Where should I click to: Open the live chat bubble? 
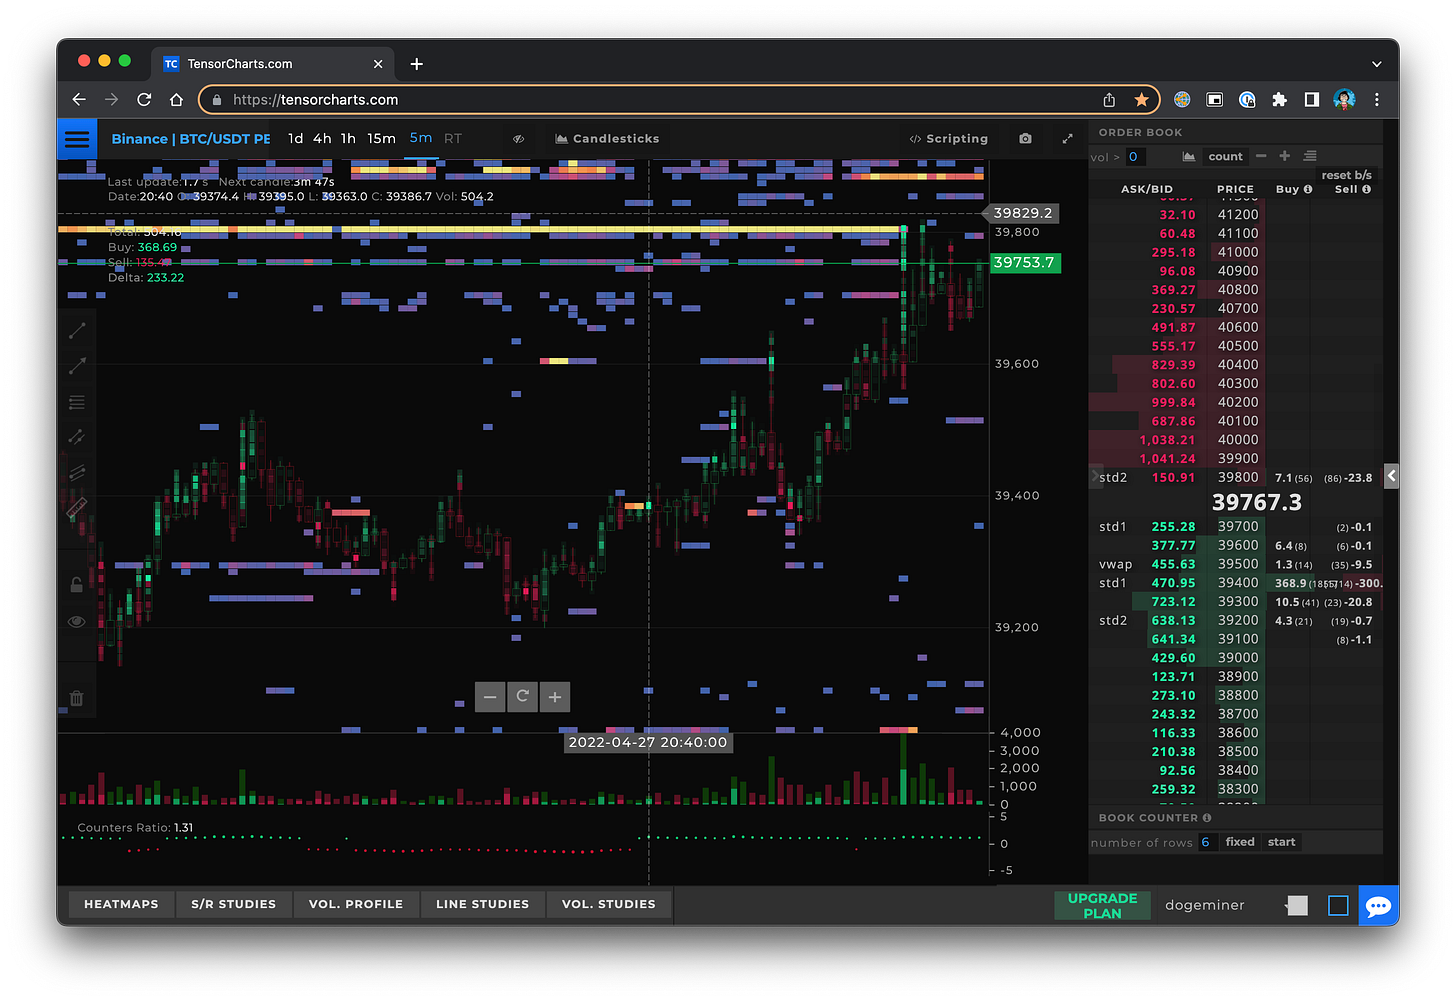(1378, 906)
